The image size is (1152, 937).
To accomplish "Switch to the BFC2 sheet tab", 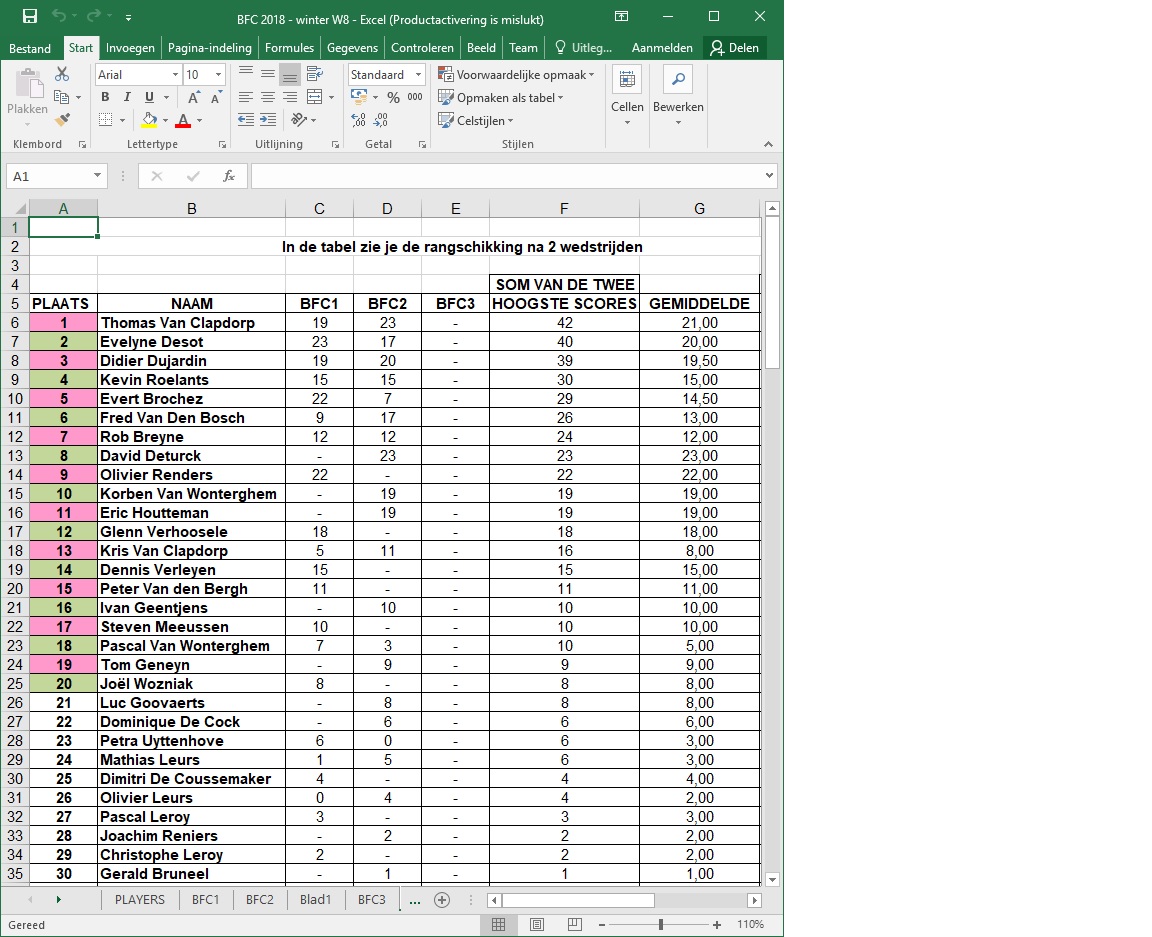I will point(259,900).
